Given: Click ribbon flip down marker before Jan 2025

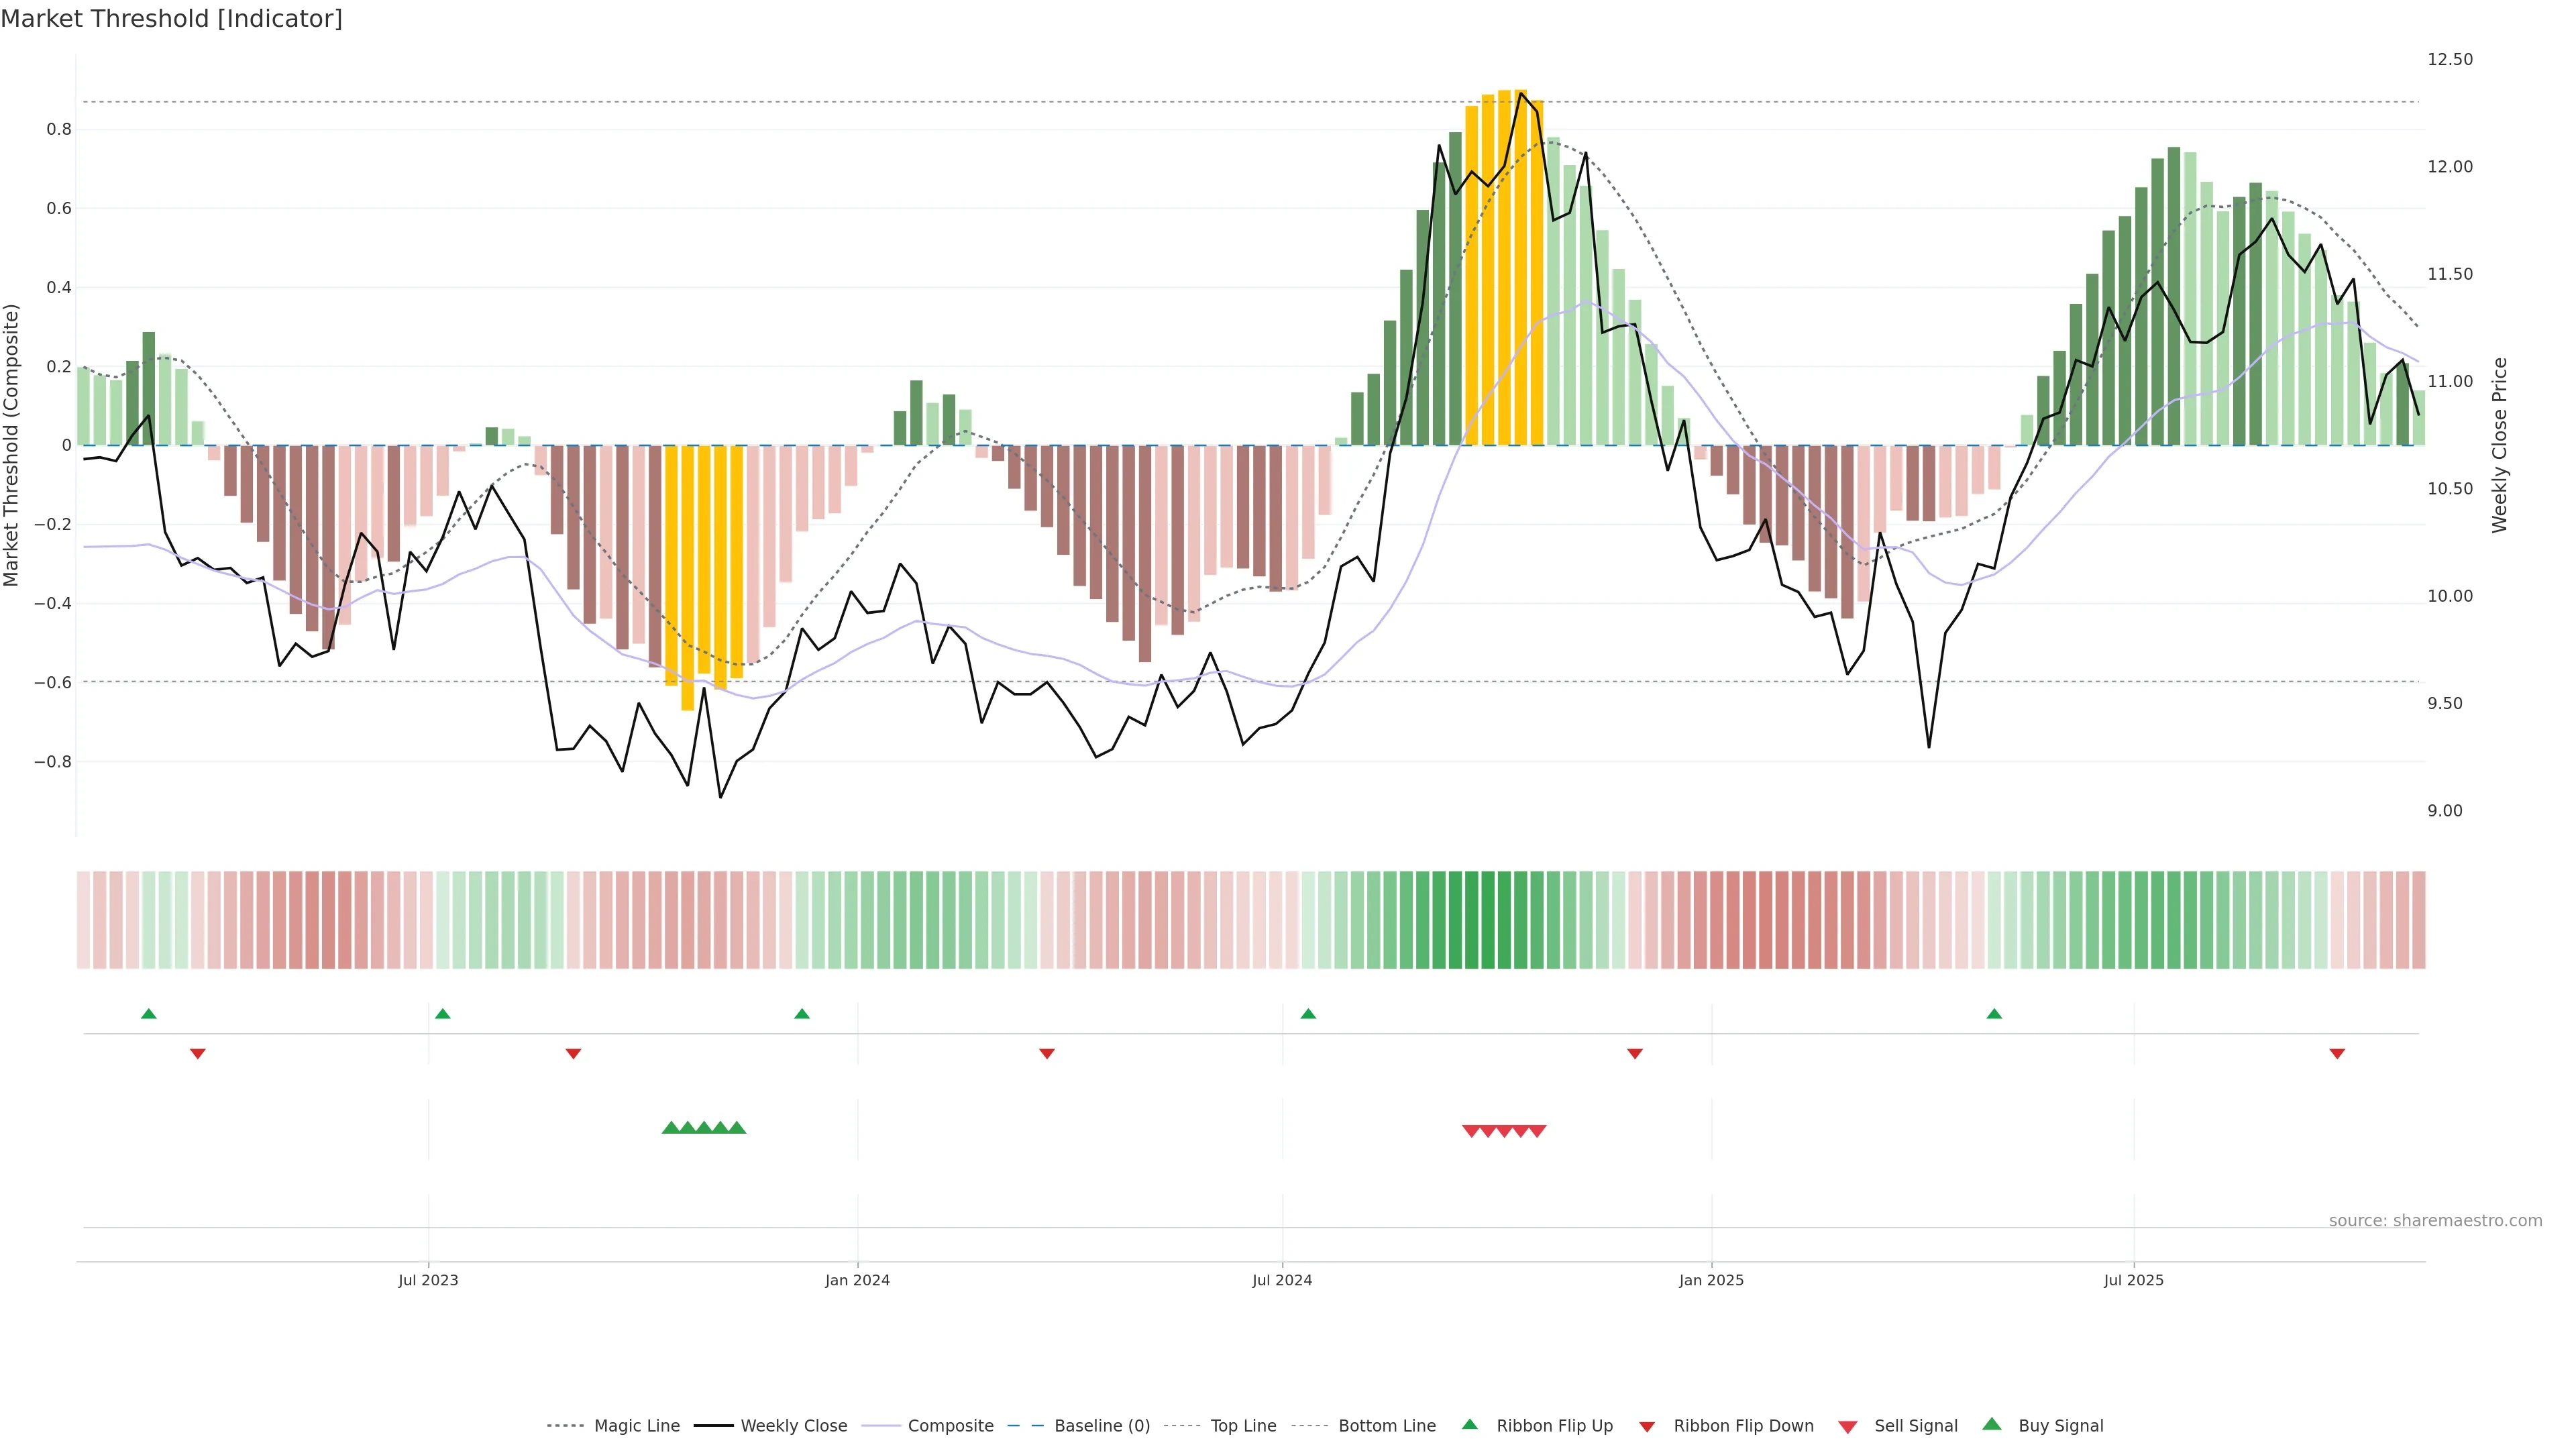Looking at the screenshot, I should click(1635, 1053).
